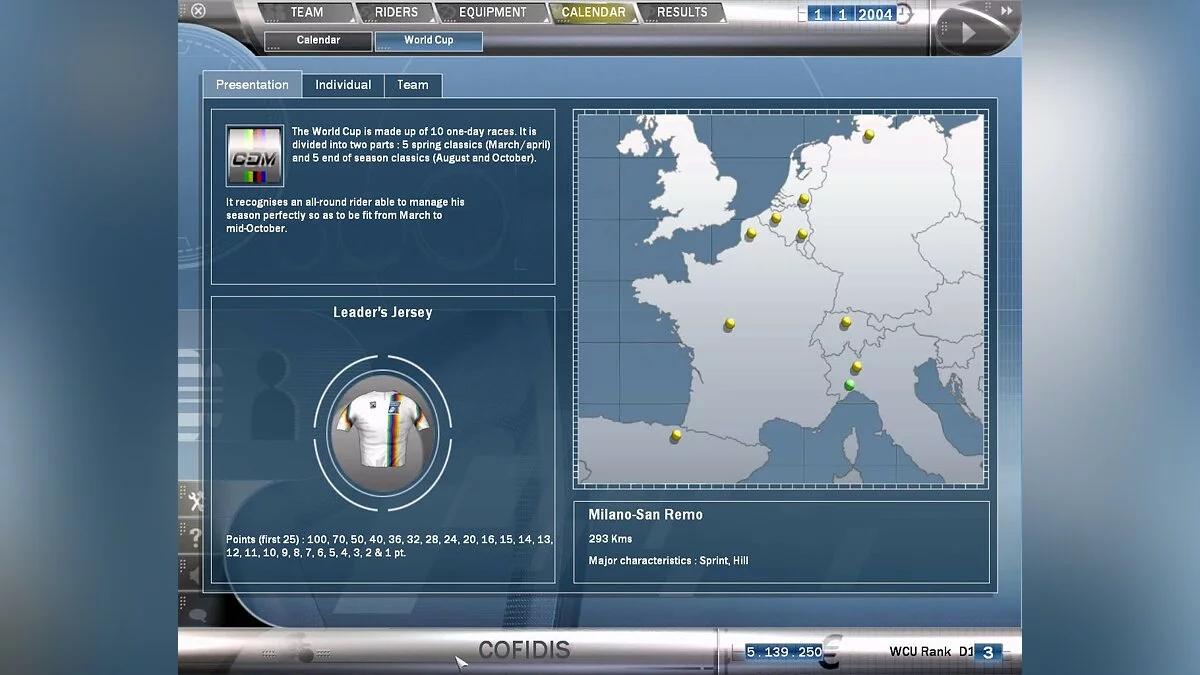Select the green Milano-San Remo map marker
The width and height of the screenshot is (1200, 675).
[850, 385]
